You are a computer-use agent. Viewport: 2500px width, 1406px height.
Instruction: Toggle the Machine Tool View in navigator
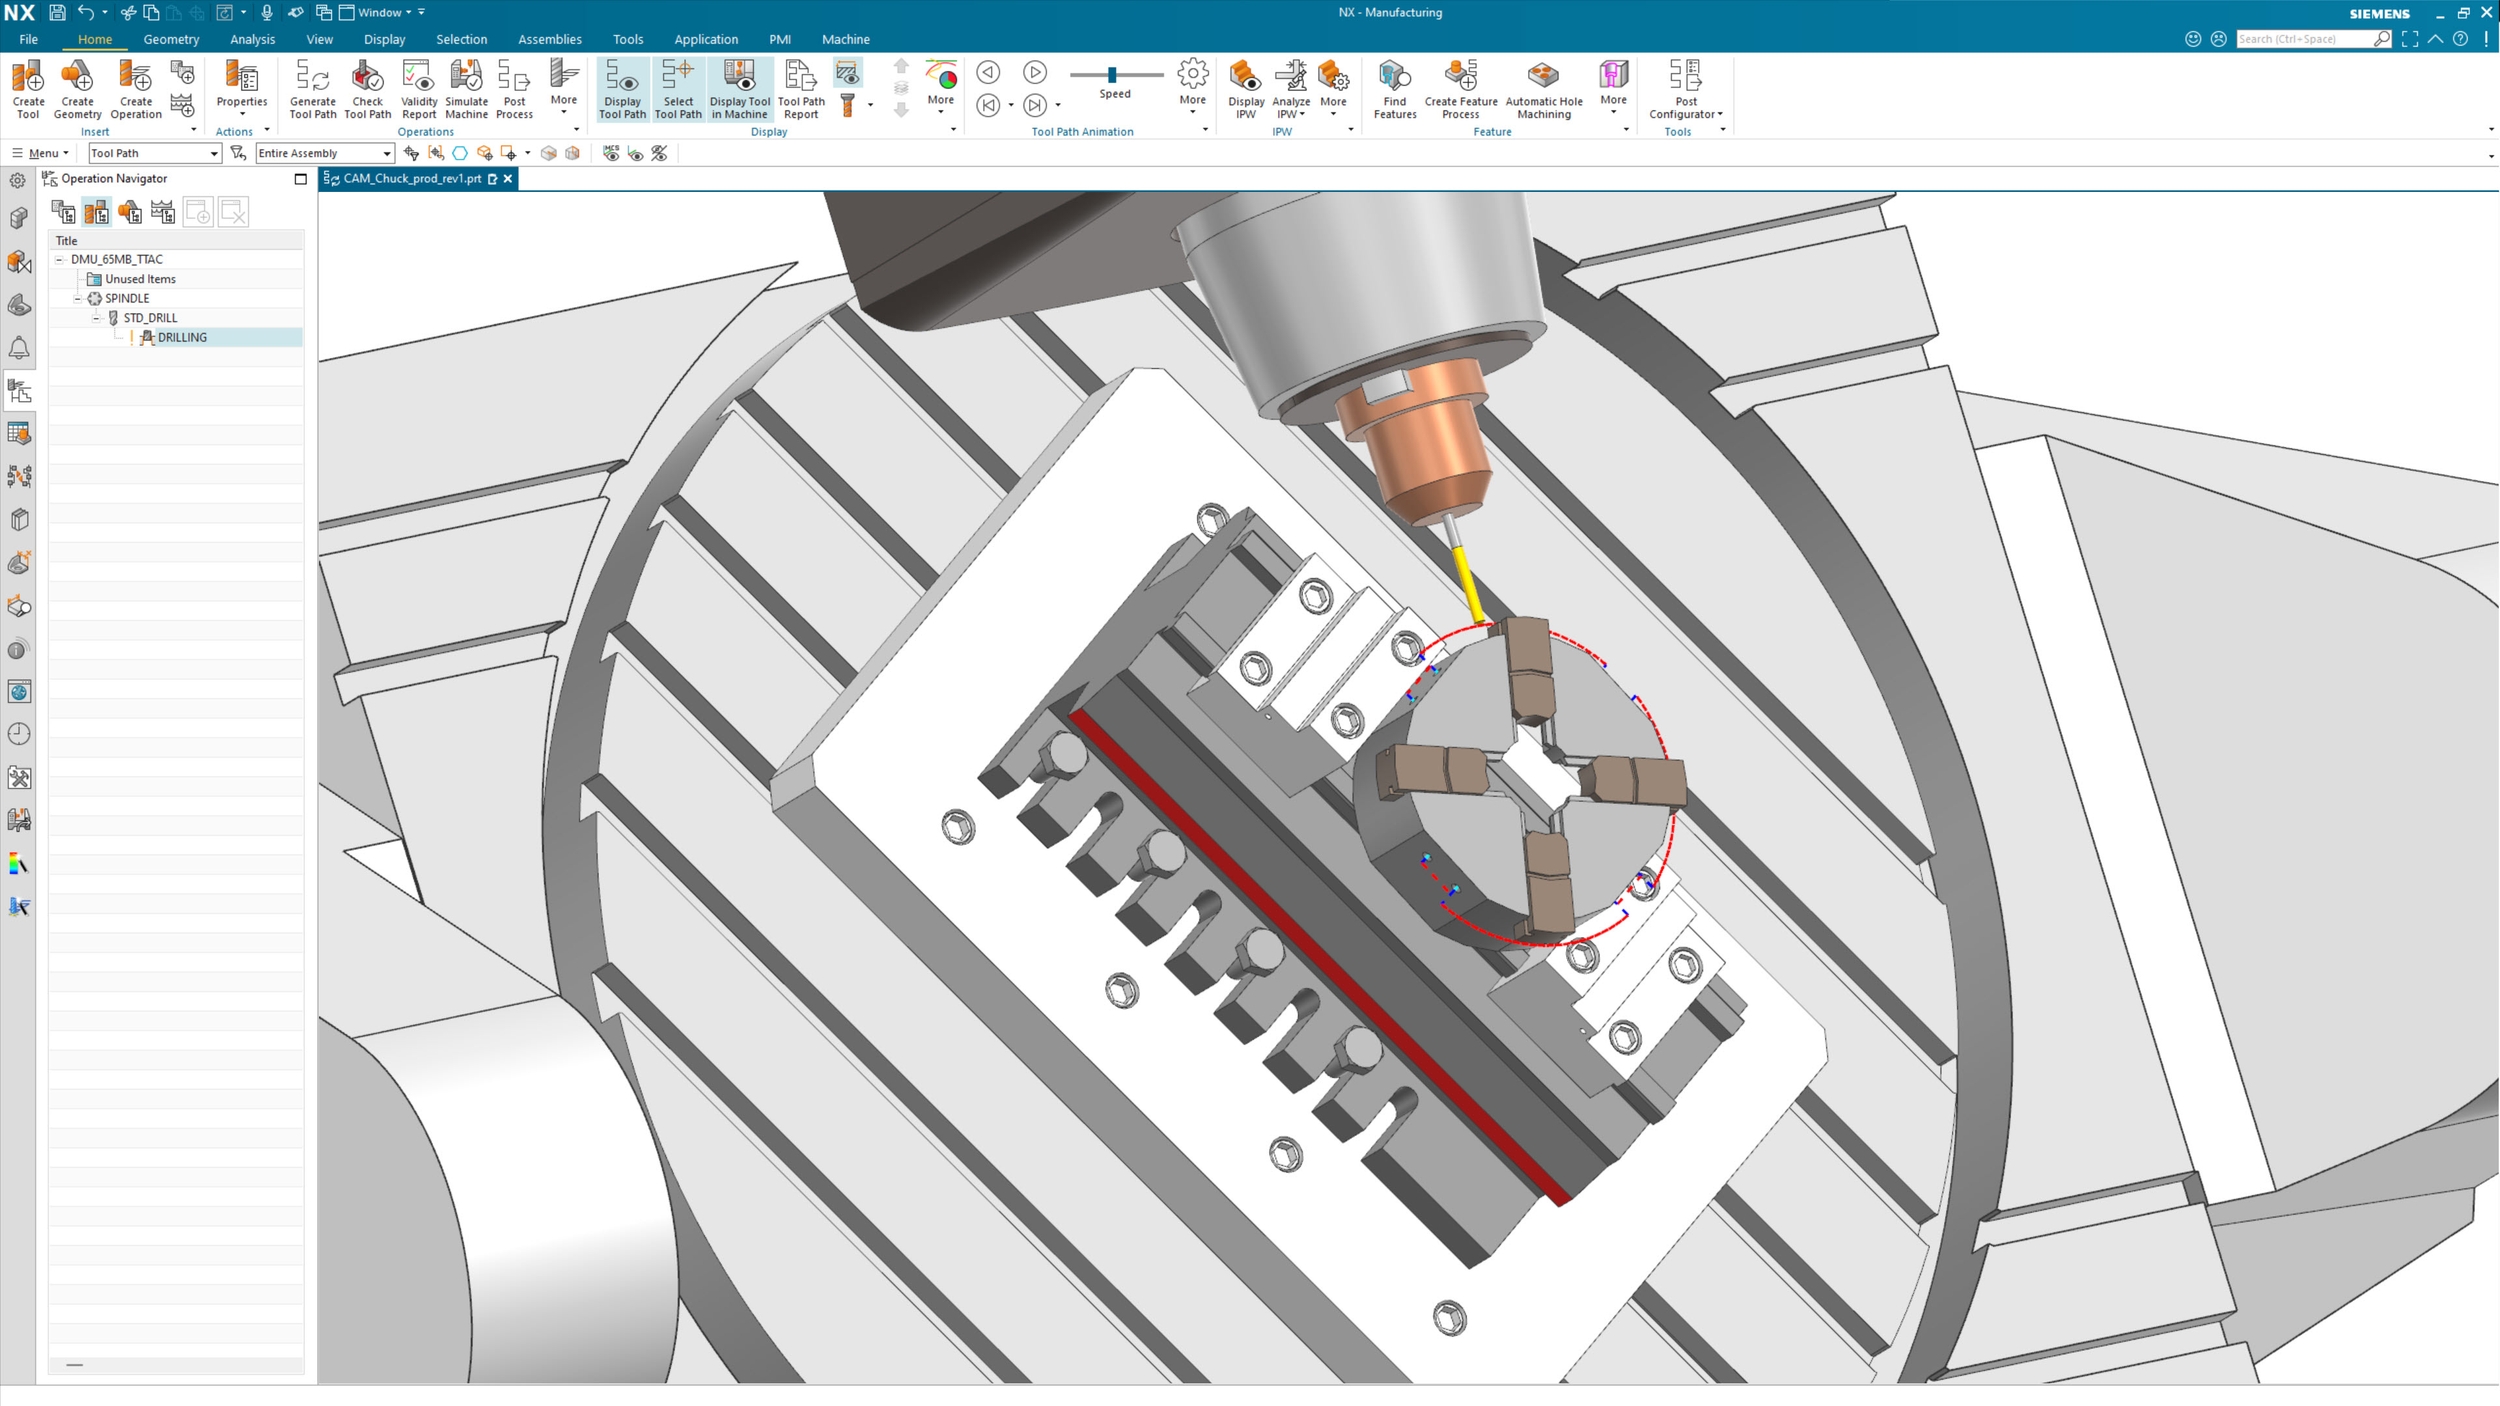tap(96, 212)
